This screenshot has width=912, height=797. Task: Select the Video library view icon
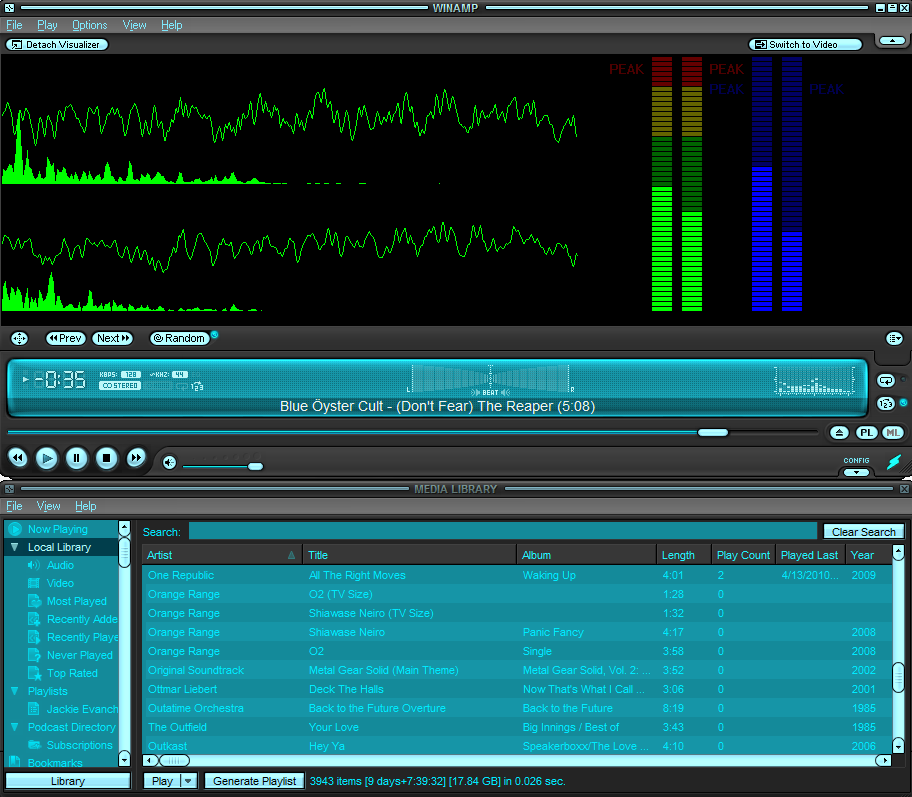pos(34,583)
